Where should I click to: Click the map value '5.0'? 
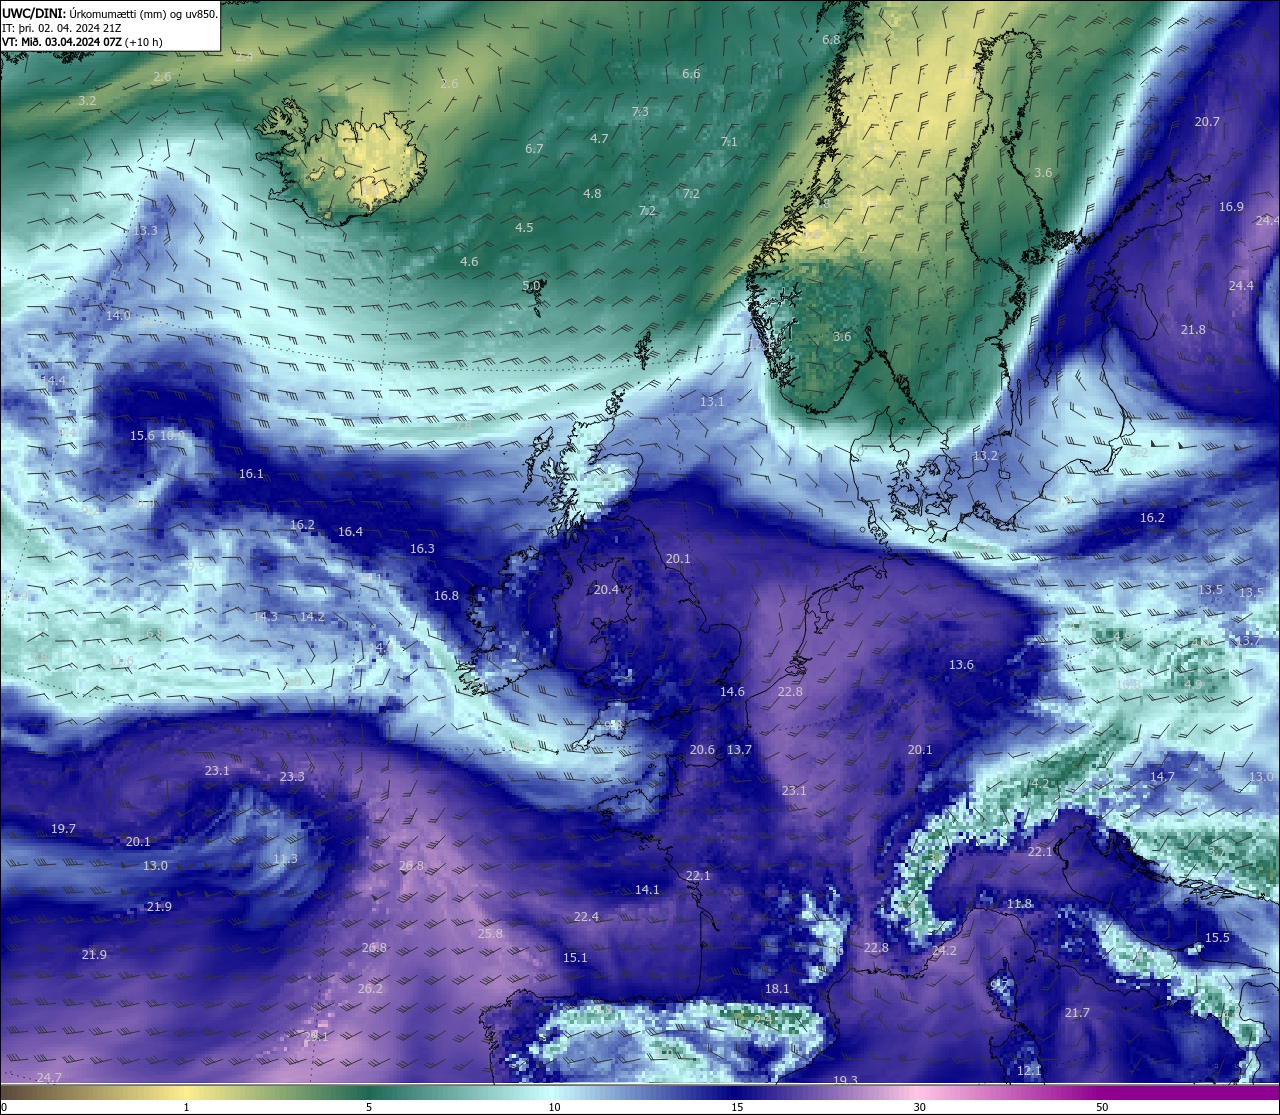tap(531, 286)
